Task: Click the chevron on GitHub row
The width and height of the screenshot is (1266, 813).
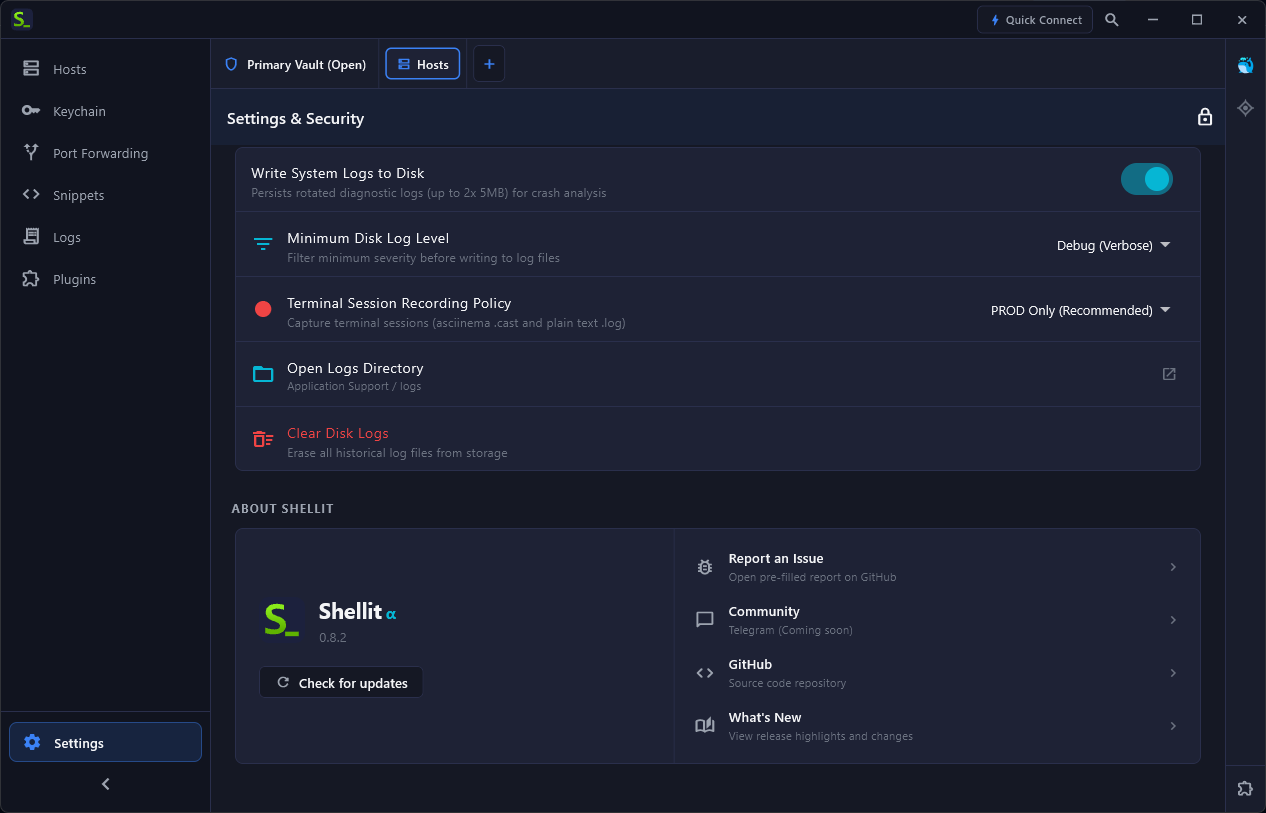Action: 1173,673
